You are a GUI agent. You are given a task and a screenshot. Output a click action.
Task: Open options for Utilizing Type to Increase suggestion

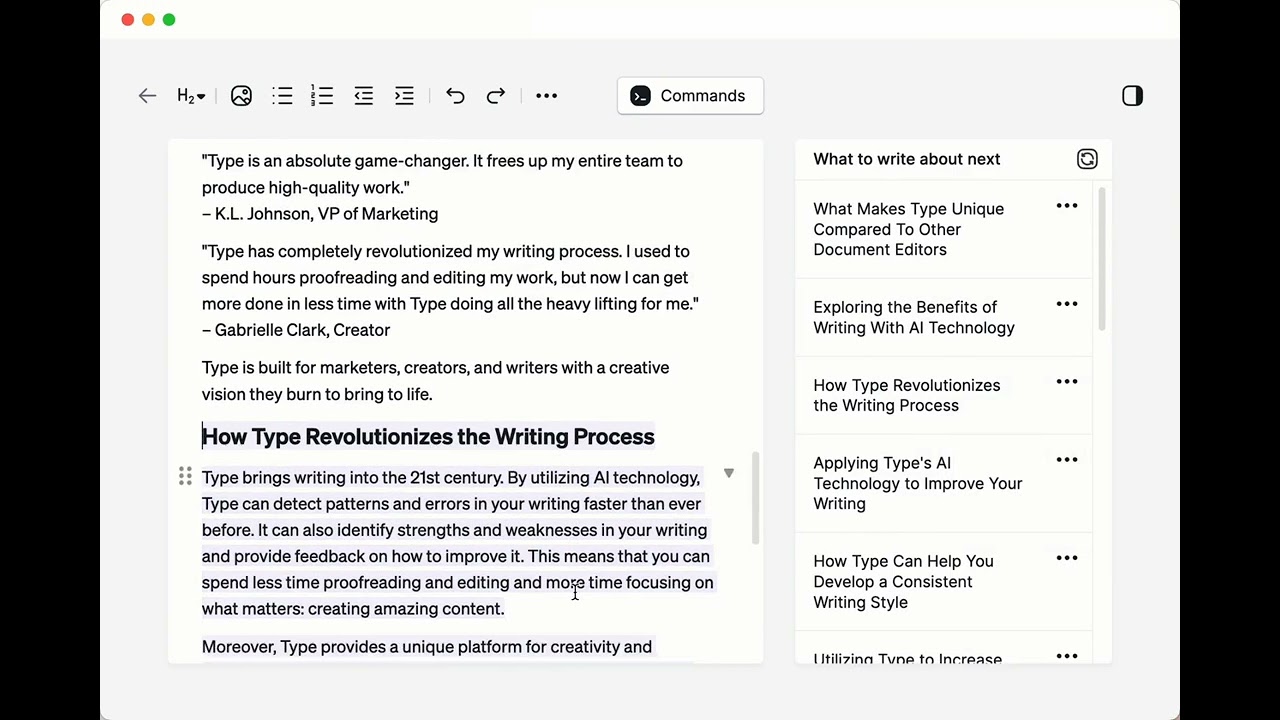tap(1067, 656)
